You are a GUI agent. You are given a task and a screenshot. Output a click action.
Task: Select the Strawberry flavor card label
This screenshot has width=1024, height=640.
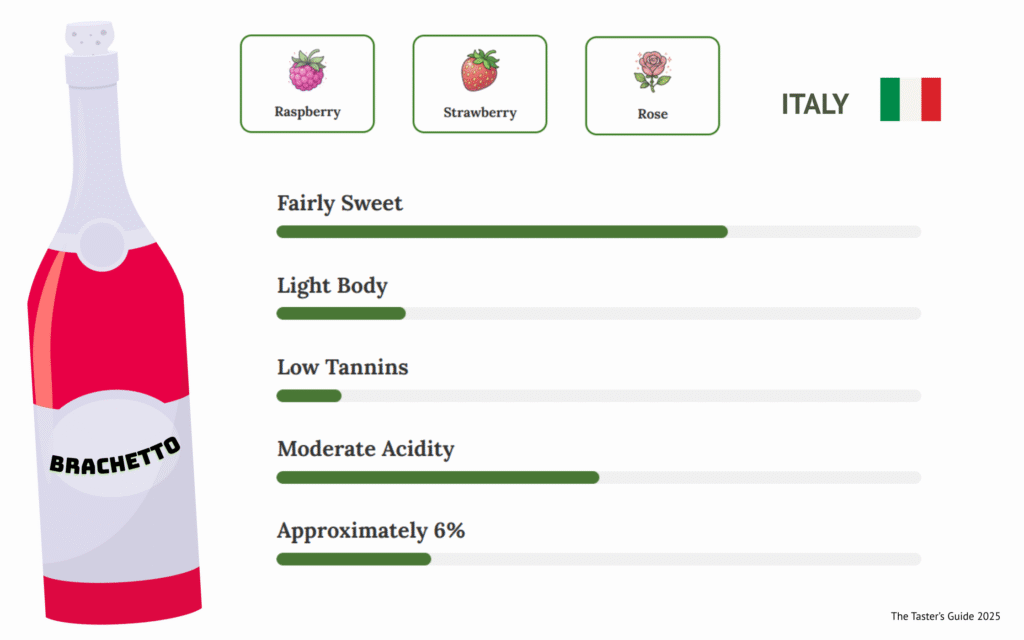480,113
